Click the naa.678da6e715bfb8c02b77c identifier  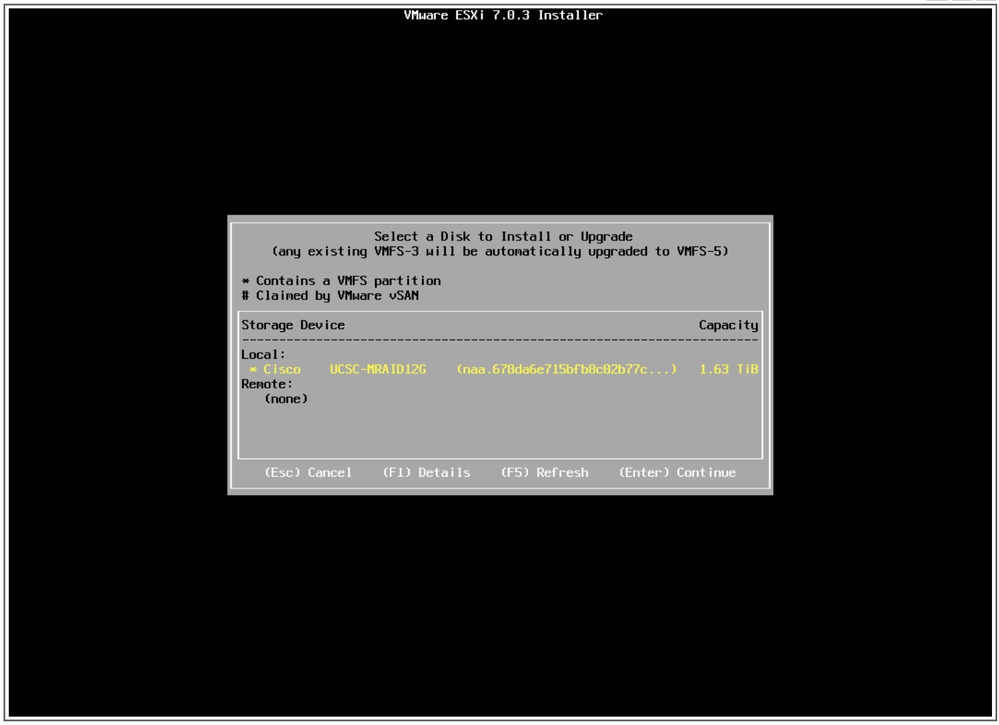(566, 370)
